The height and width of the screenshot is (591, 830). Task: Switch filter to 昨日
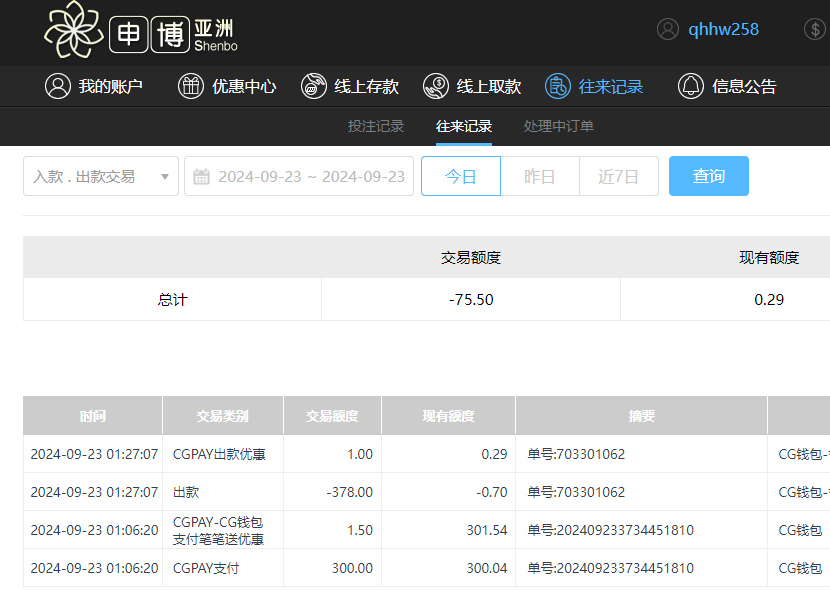point(540,175)
